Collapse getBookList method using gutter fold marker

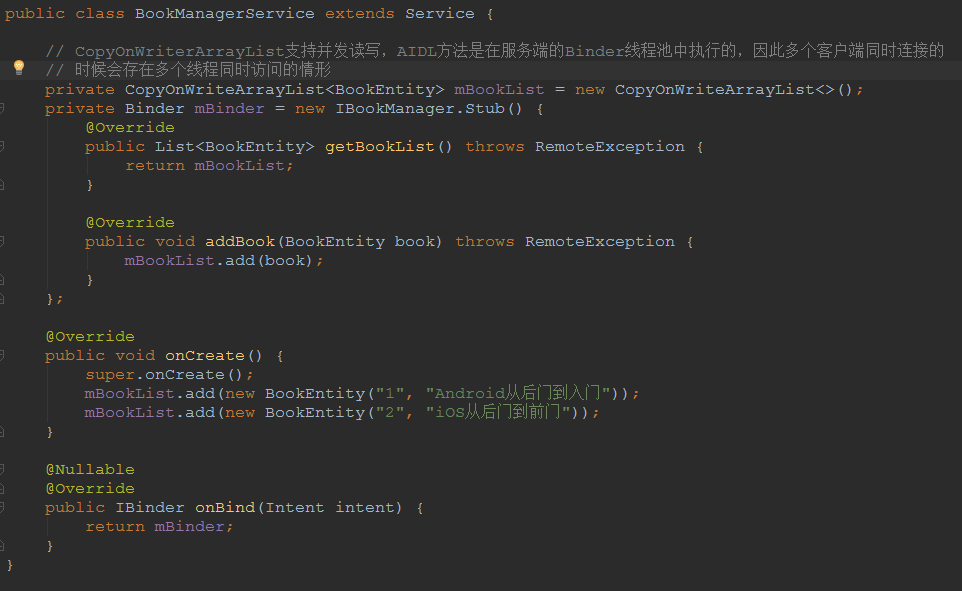coord(2,146)
